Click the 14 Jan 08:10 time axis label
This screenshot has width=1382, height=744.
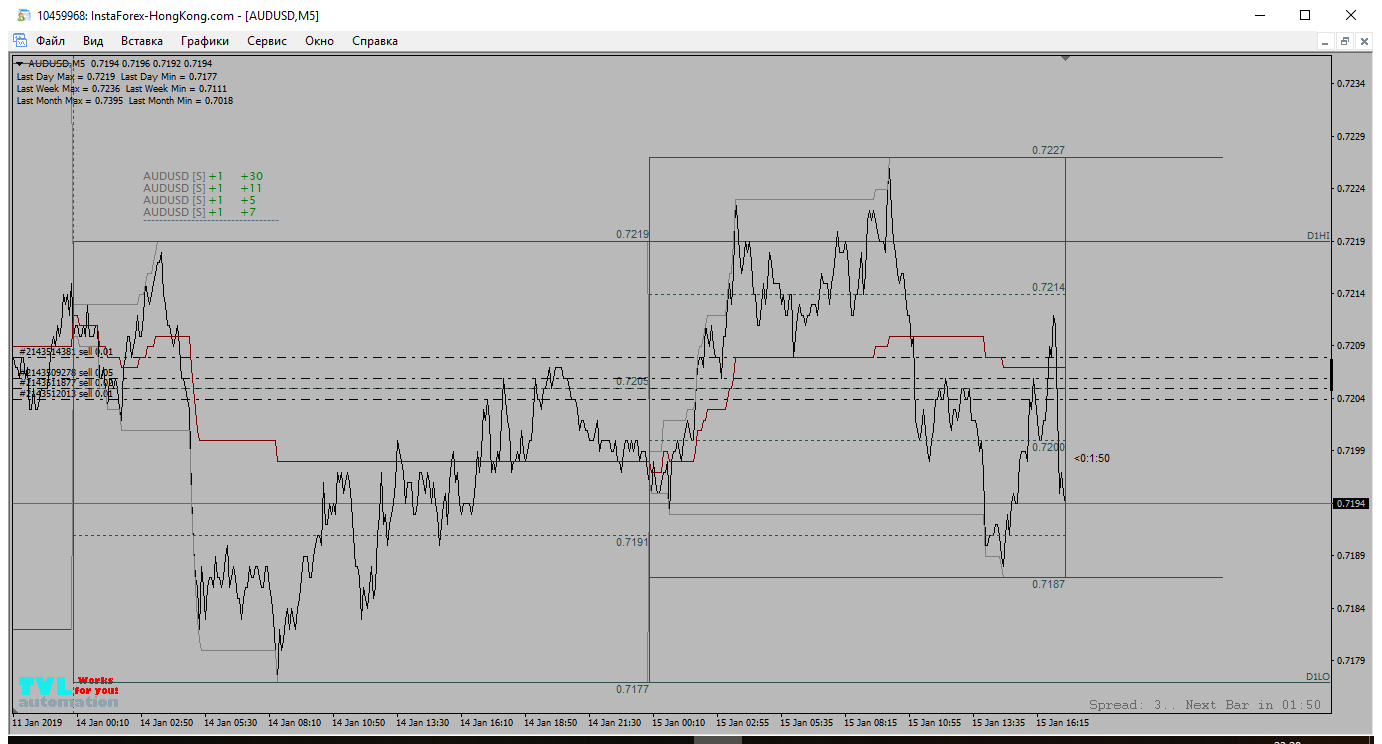tap(294, 722)
